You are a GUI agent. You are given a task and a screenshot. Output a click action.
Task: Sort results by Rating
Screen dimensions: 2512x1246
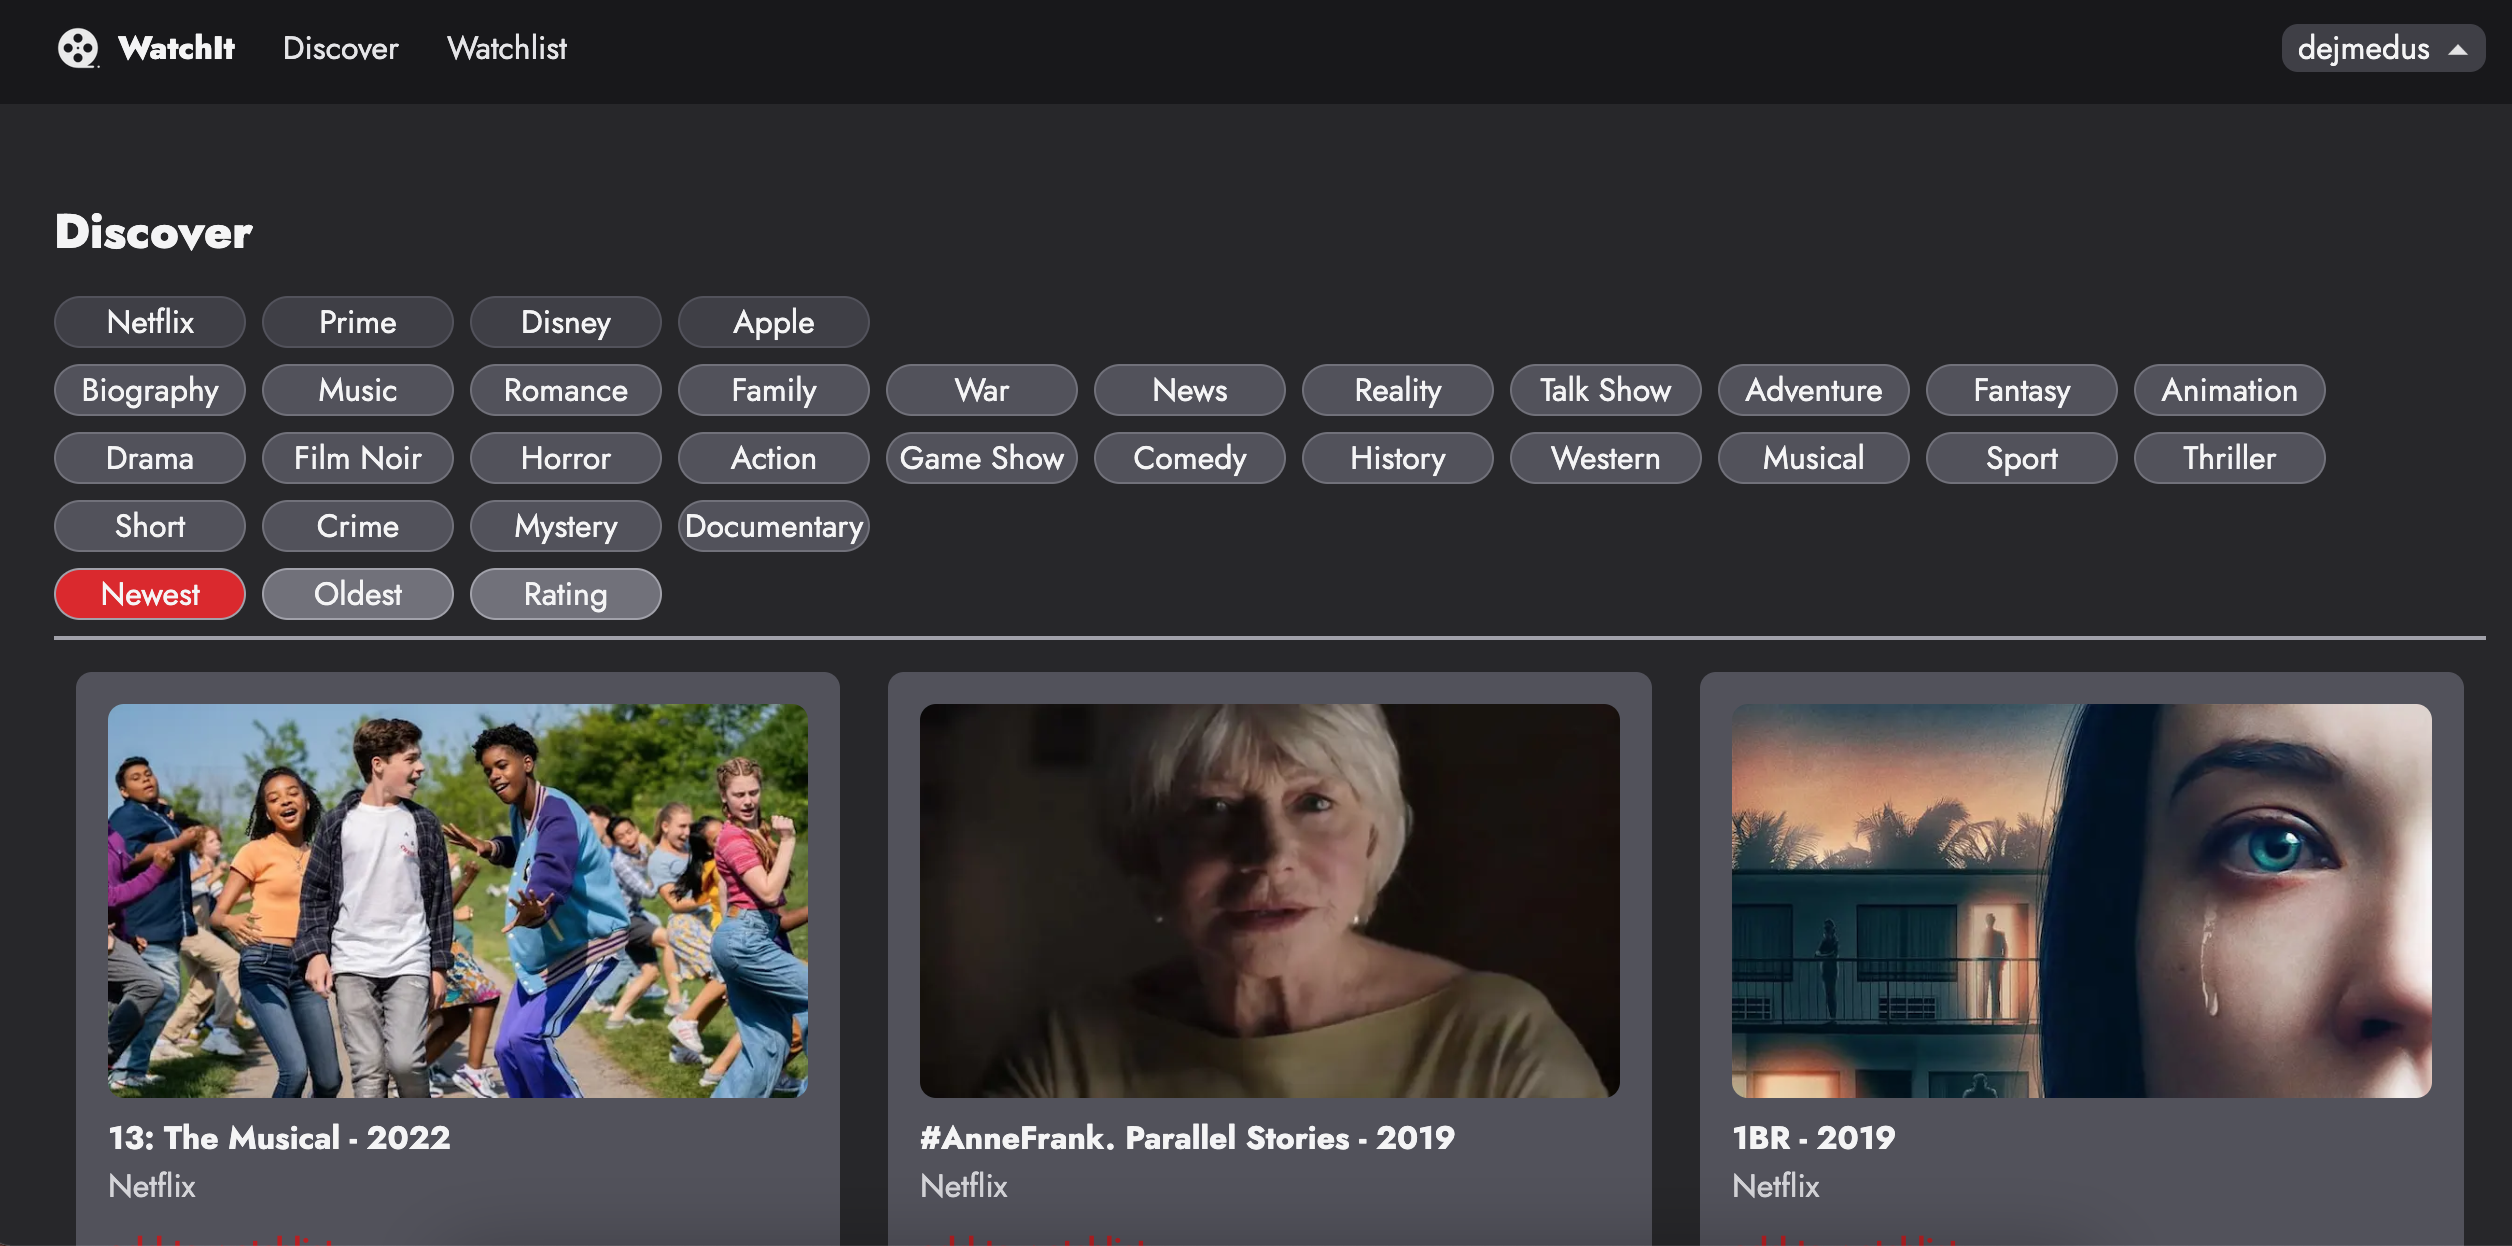pos(565,594)
